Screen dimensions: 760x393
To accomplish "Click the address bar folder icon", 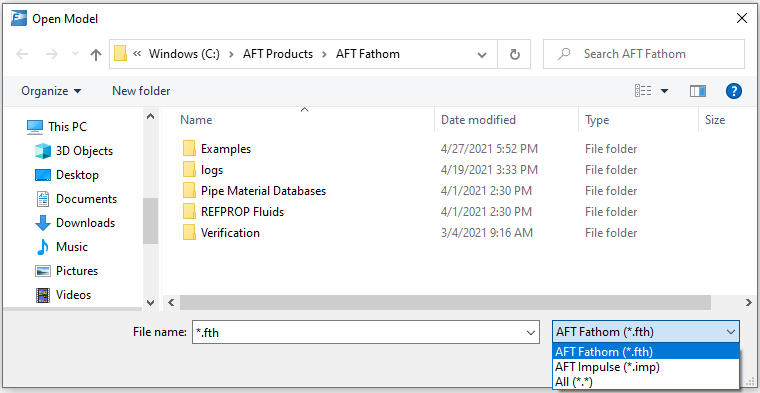I will tap(121, 54).
